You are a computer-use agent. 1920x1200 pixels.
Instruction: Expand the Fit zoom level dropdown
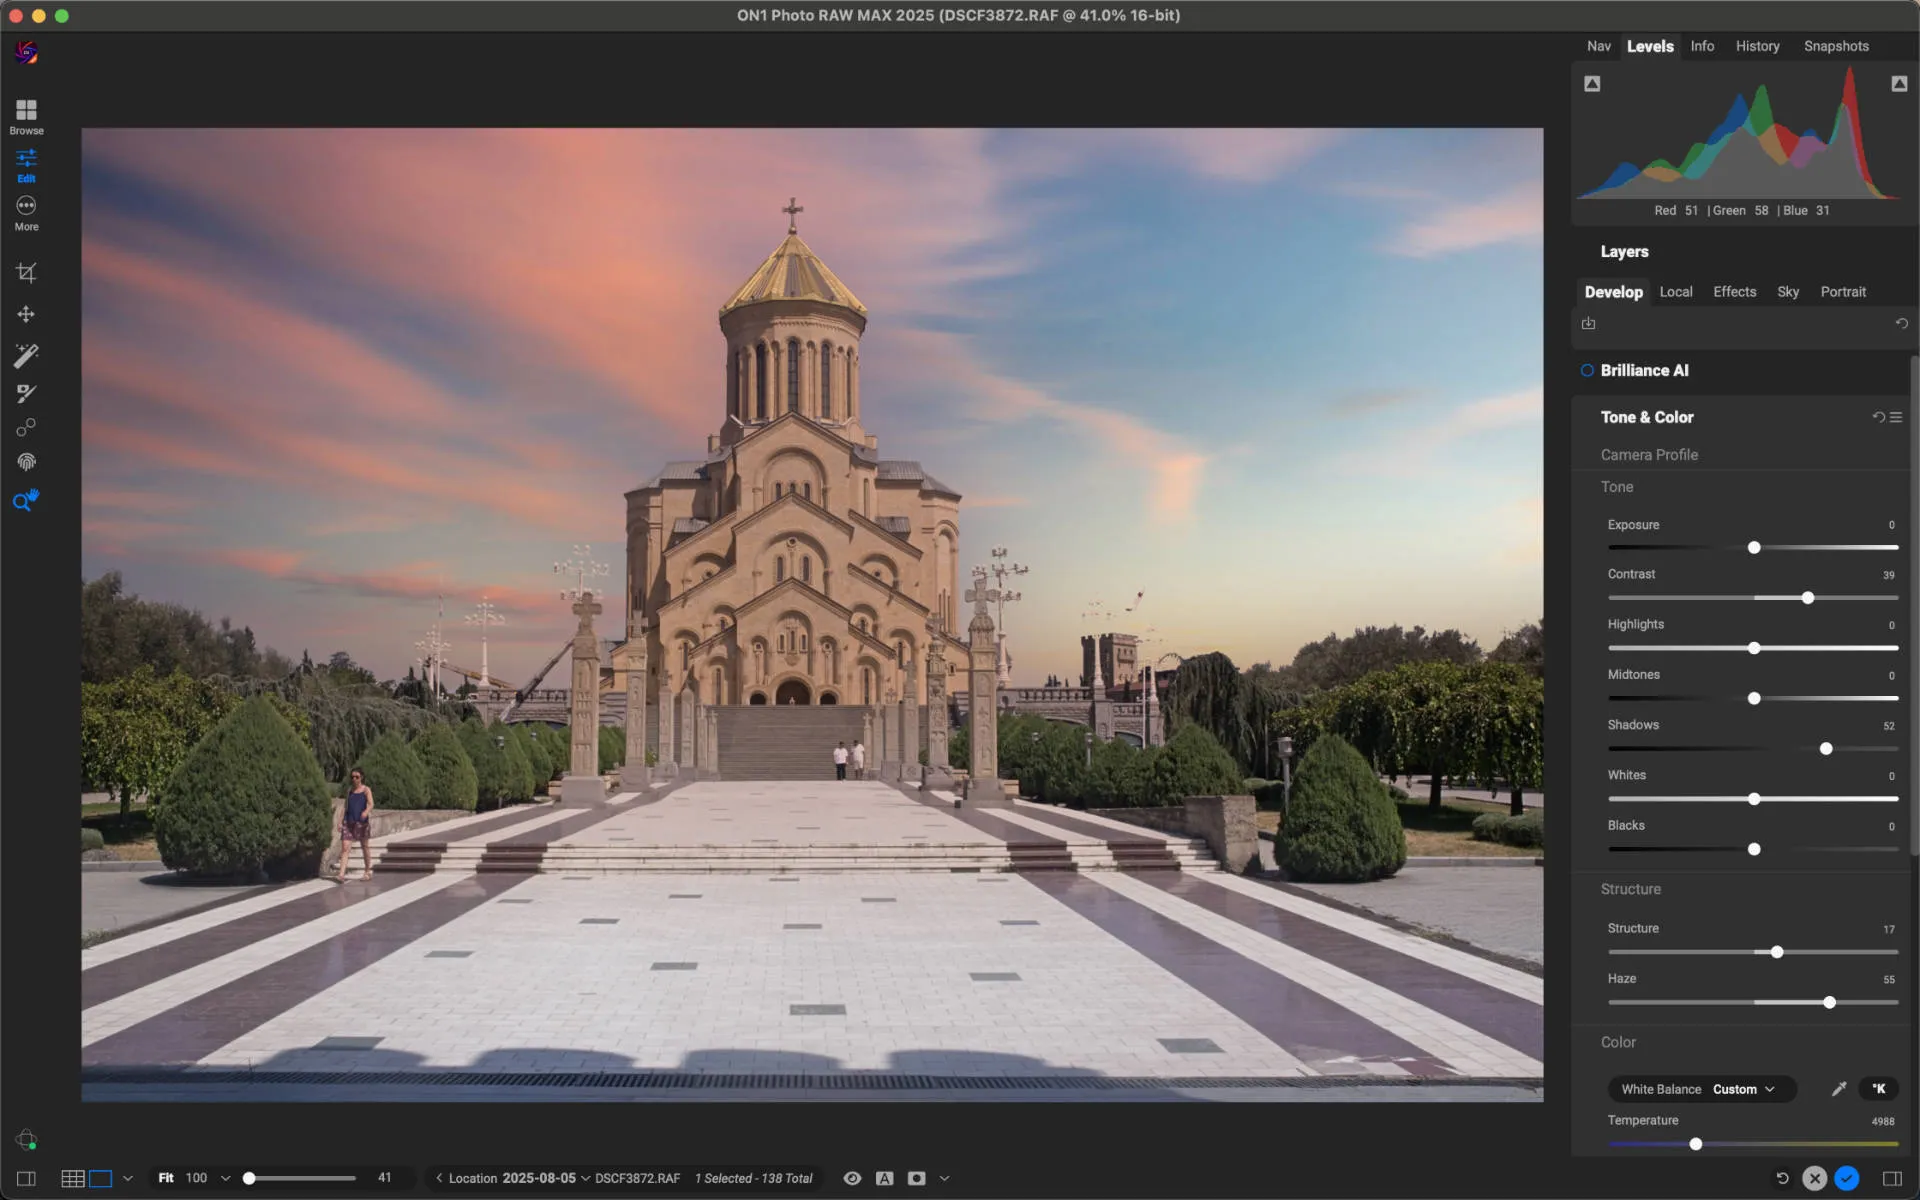coord(225,1178)
